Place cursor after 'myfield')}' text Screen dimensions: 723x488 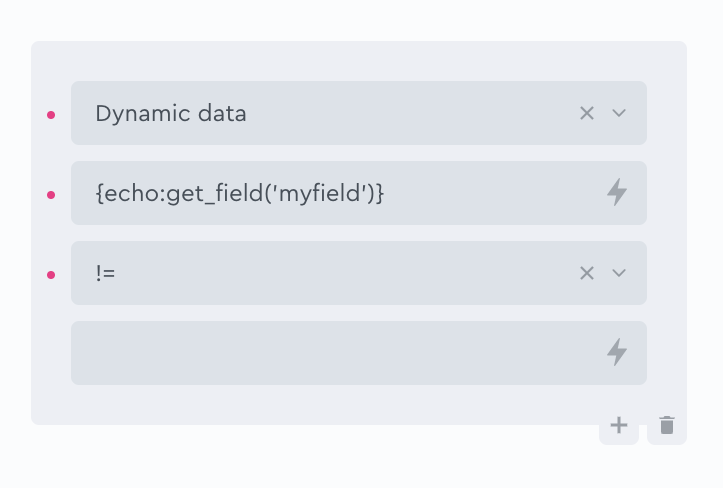click(385, 193)
